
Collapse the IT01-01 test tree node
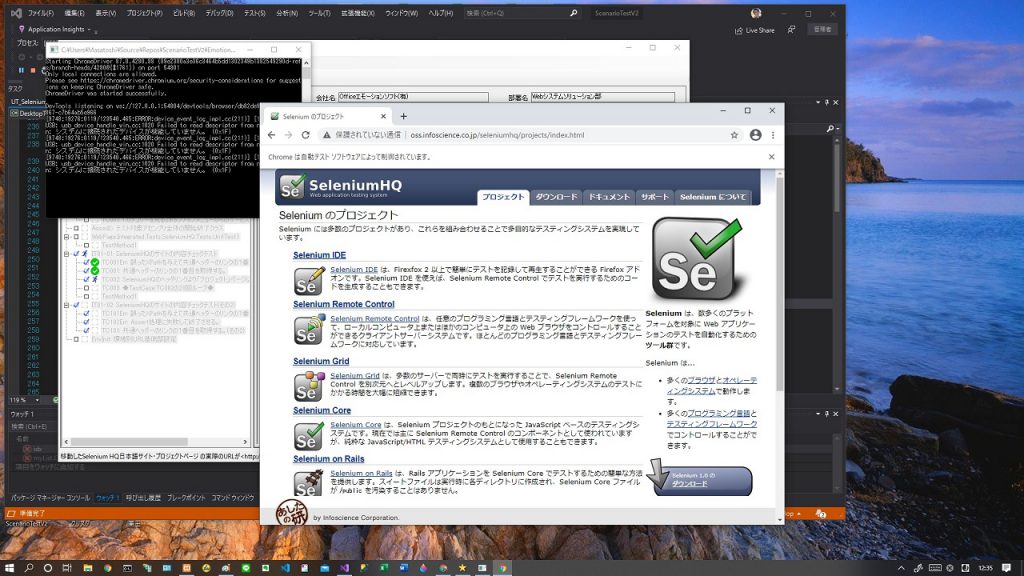(x=66, y=253)
